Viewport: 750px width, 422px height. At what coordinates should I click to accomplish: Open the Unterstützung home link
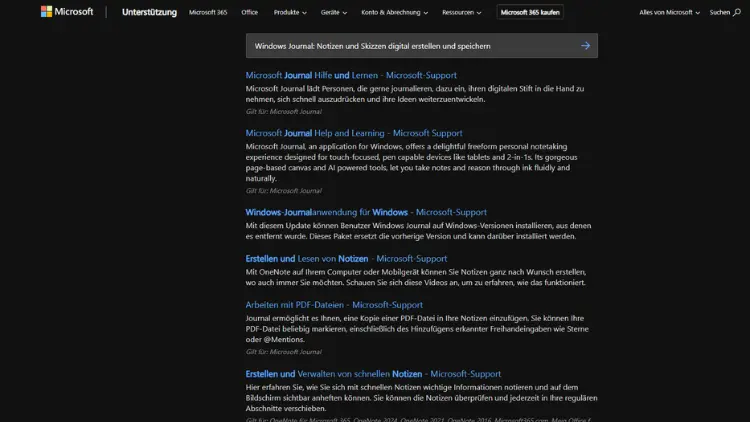click(149, 12)
